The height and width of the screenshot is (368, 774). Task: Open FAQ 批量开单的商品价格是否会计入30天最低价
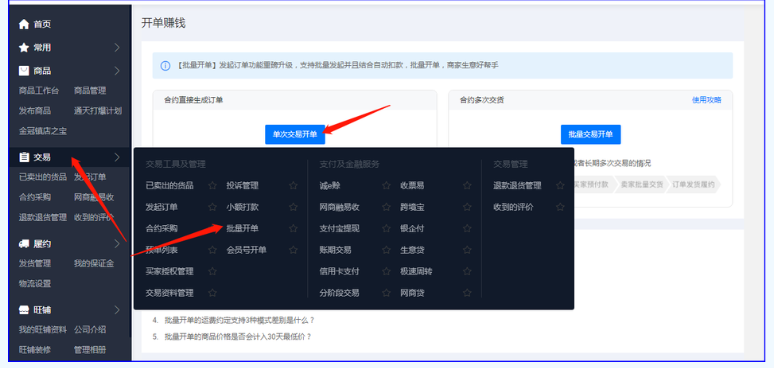pos(238,337)
